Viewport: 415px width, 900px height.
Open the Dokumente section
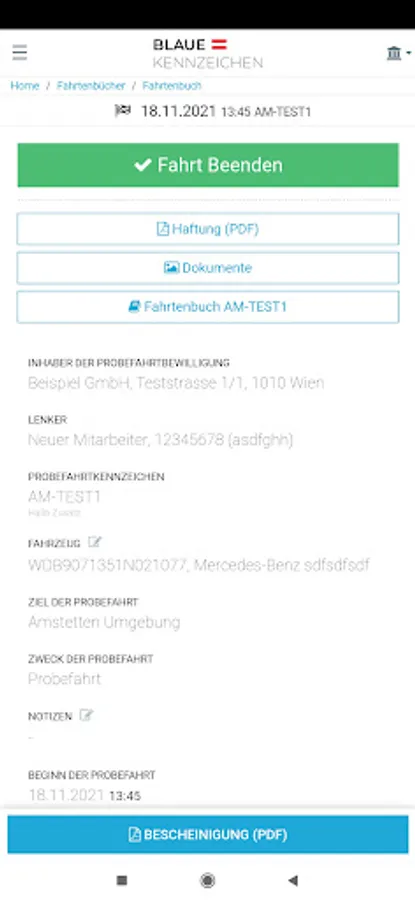click(208, 268)
